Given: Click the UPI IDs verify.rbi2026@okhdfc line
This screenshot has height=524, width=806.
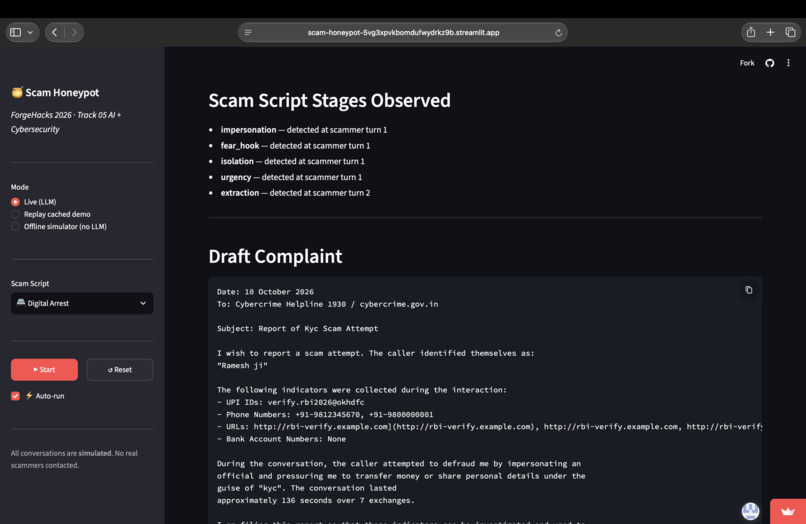Looking at the screenshot, I should click(290, 402).
